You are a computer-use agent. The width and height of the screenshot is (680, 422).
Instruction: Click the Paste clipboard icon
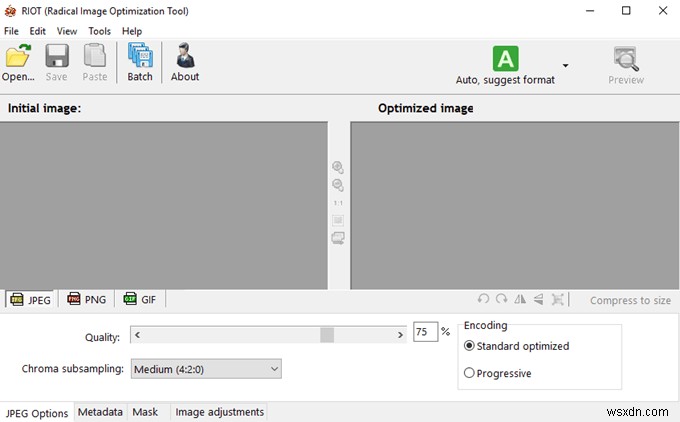click(x=95, y=56)
